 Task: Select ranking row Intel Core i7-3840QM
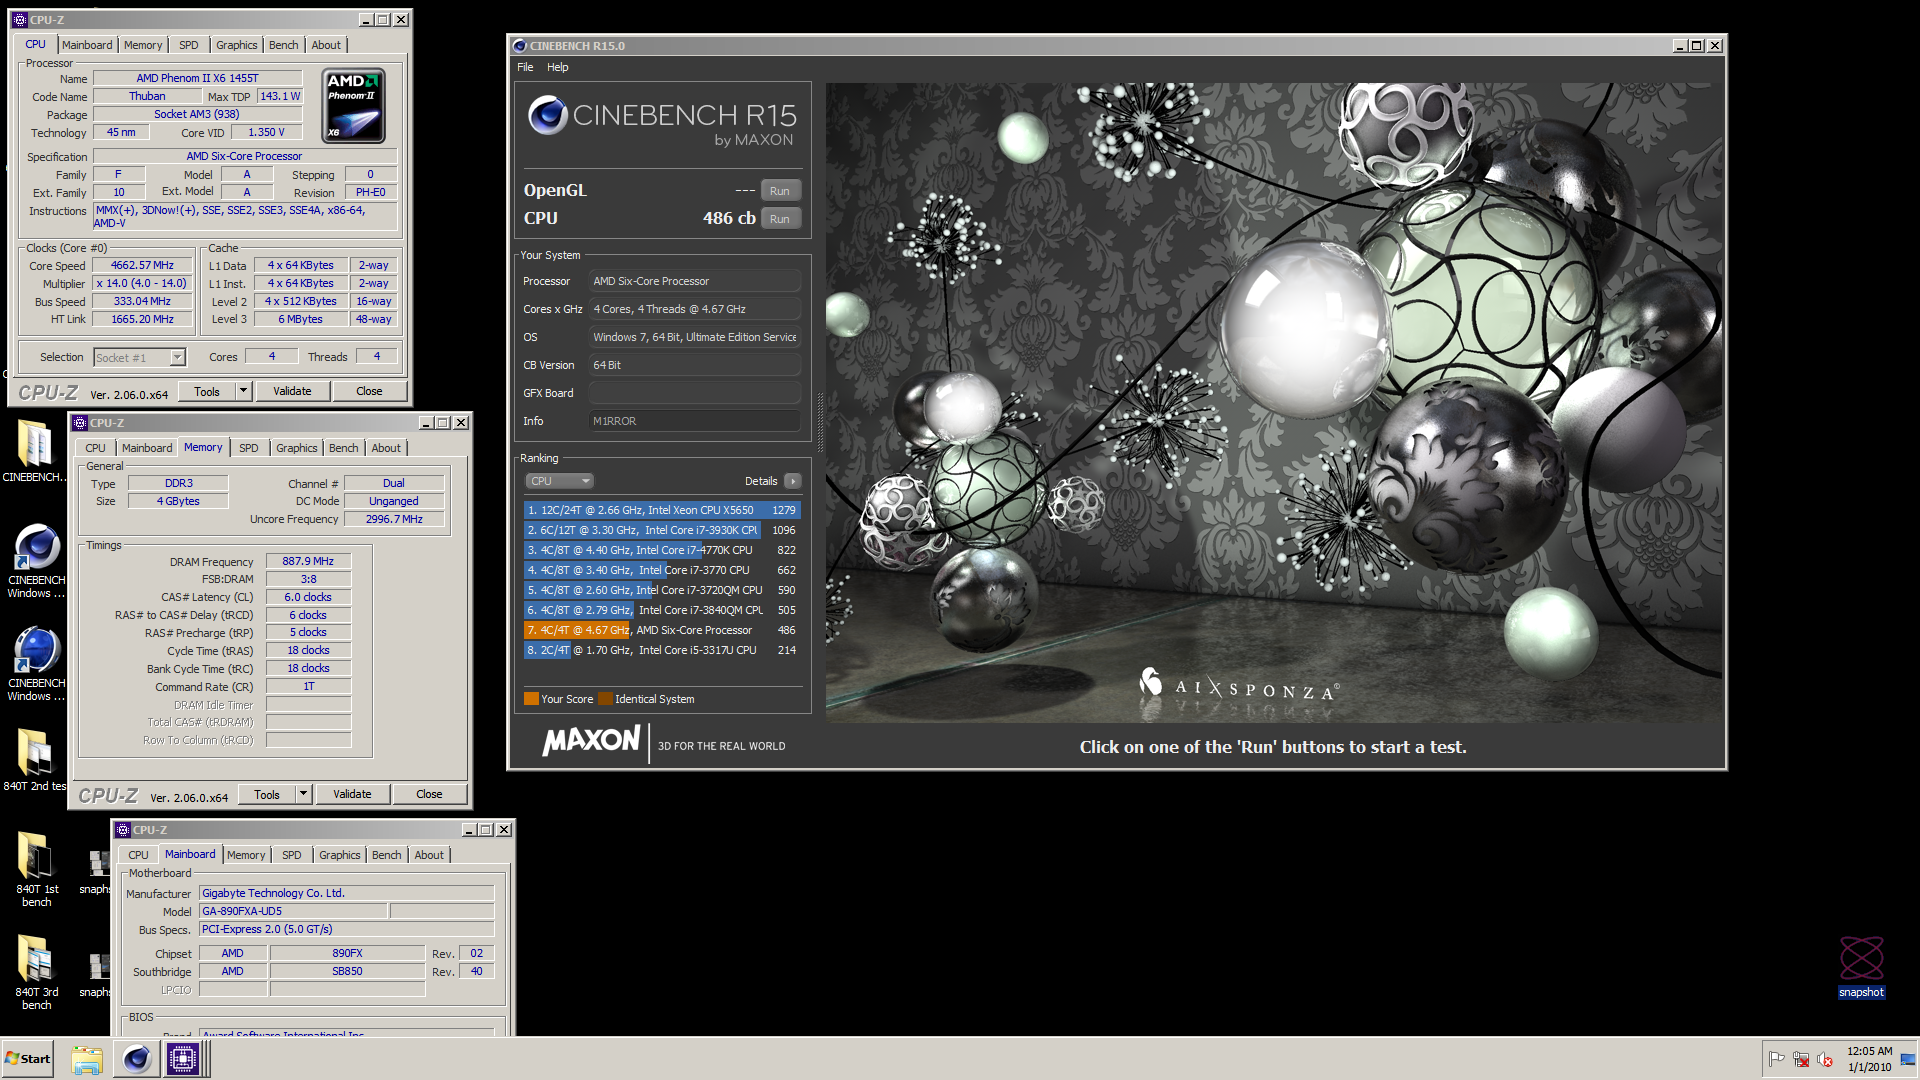point(662,610)
